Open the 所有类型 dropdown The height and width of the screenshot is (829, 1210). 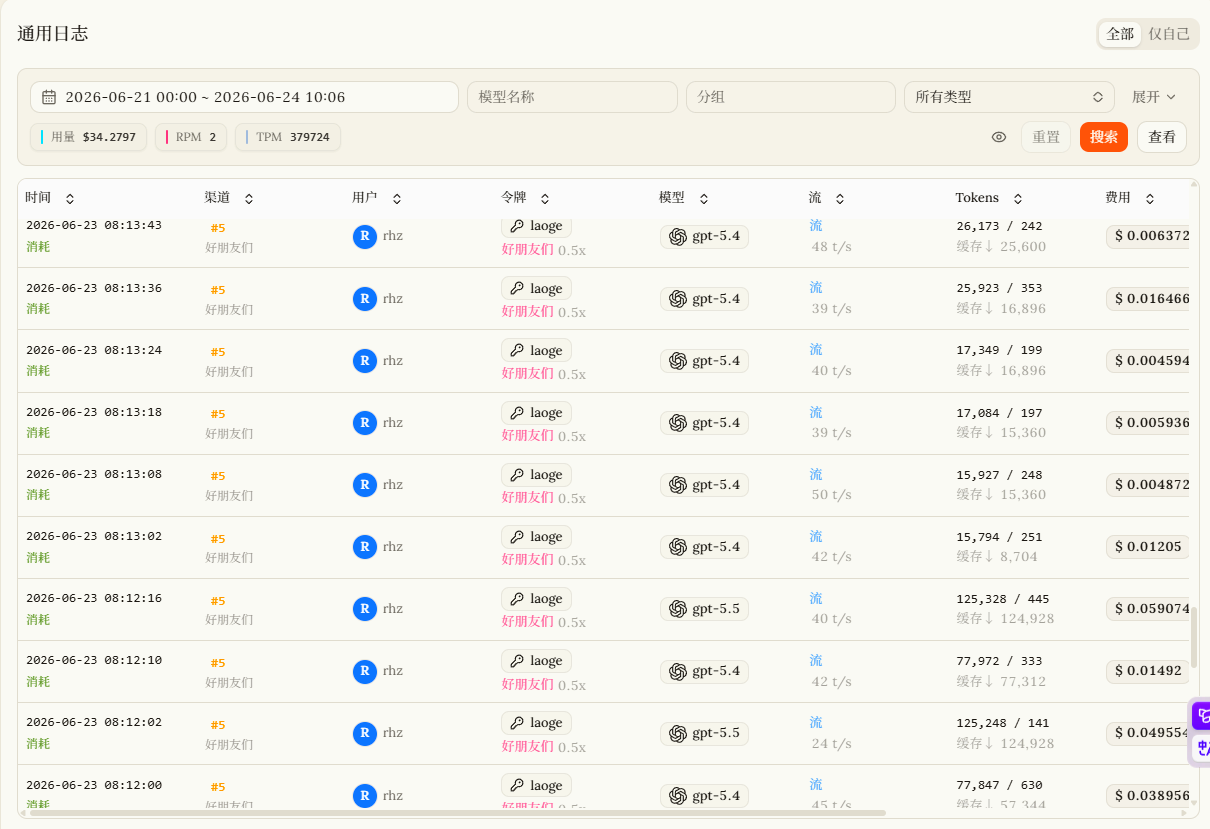pyautogui.click(x=1009, y=97)
